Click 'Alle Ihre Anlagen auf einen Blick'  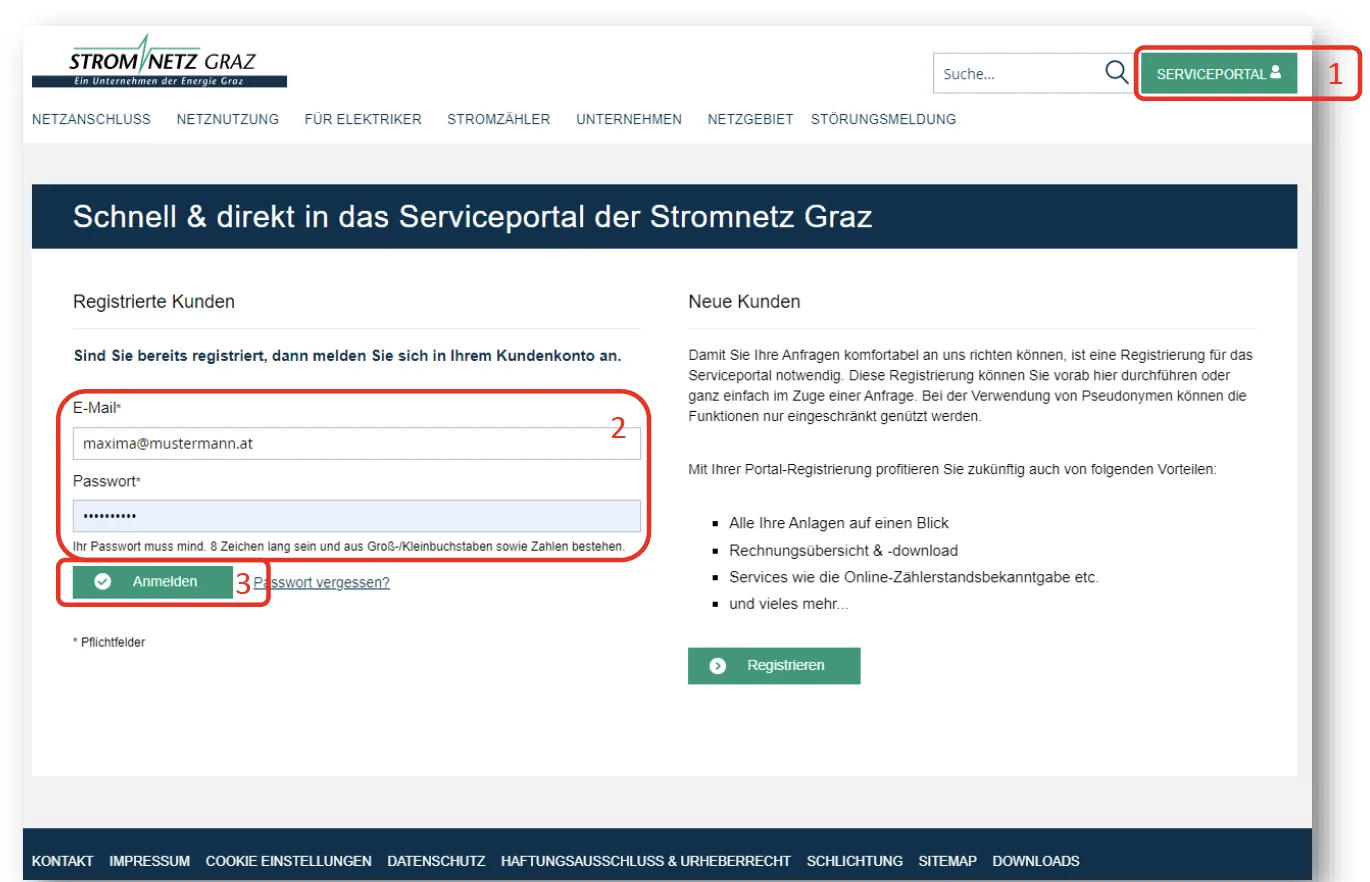point(839,523)
